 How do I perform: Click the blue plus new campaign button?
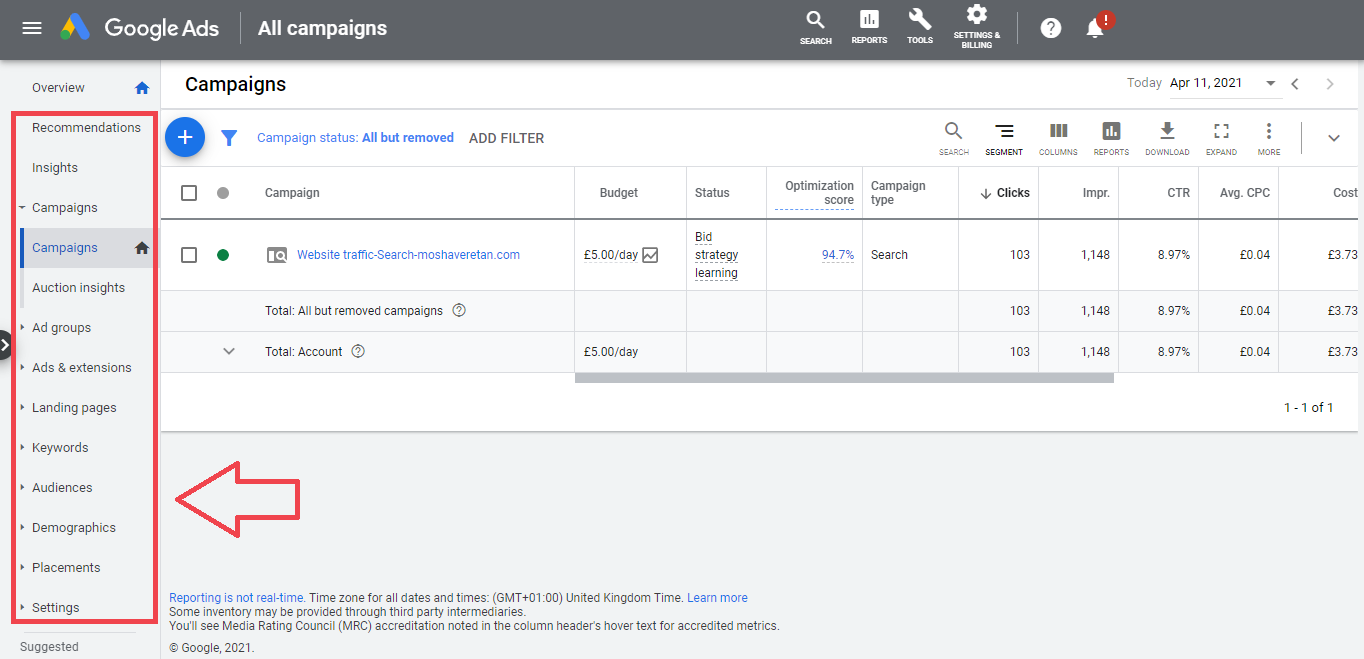185,138
